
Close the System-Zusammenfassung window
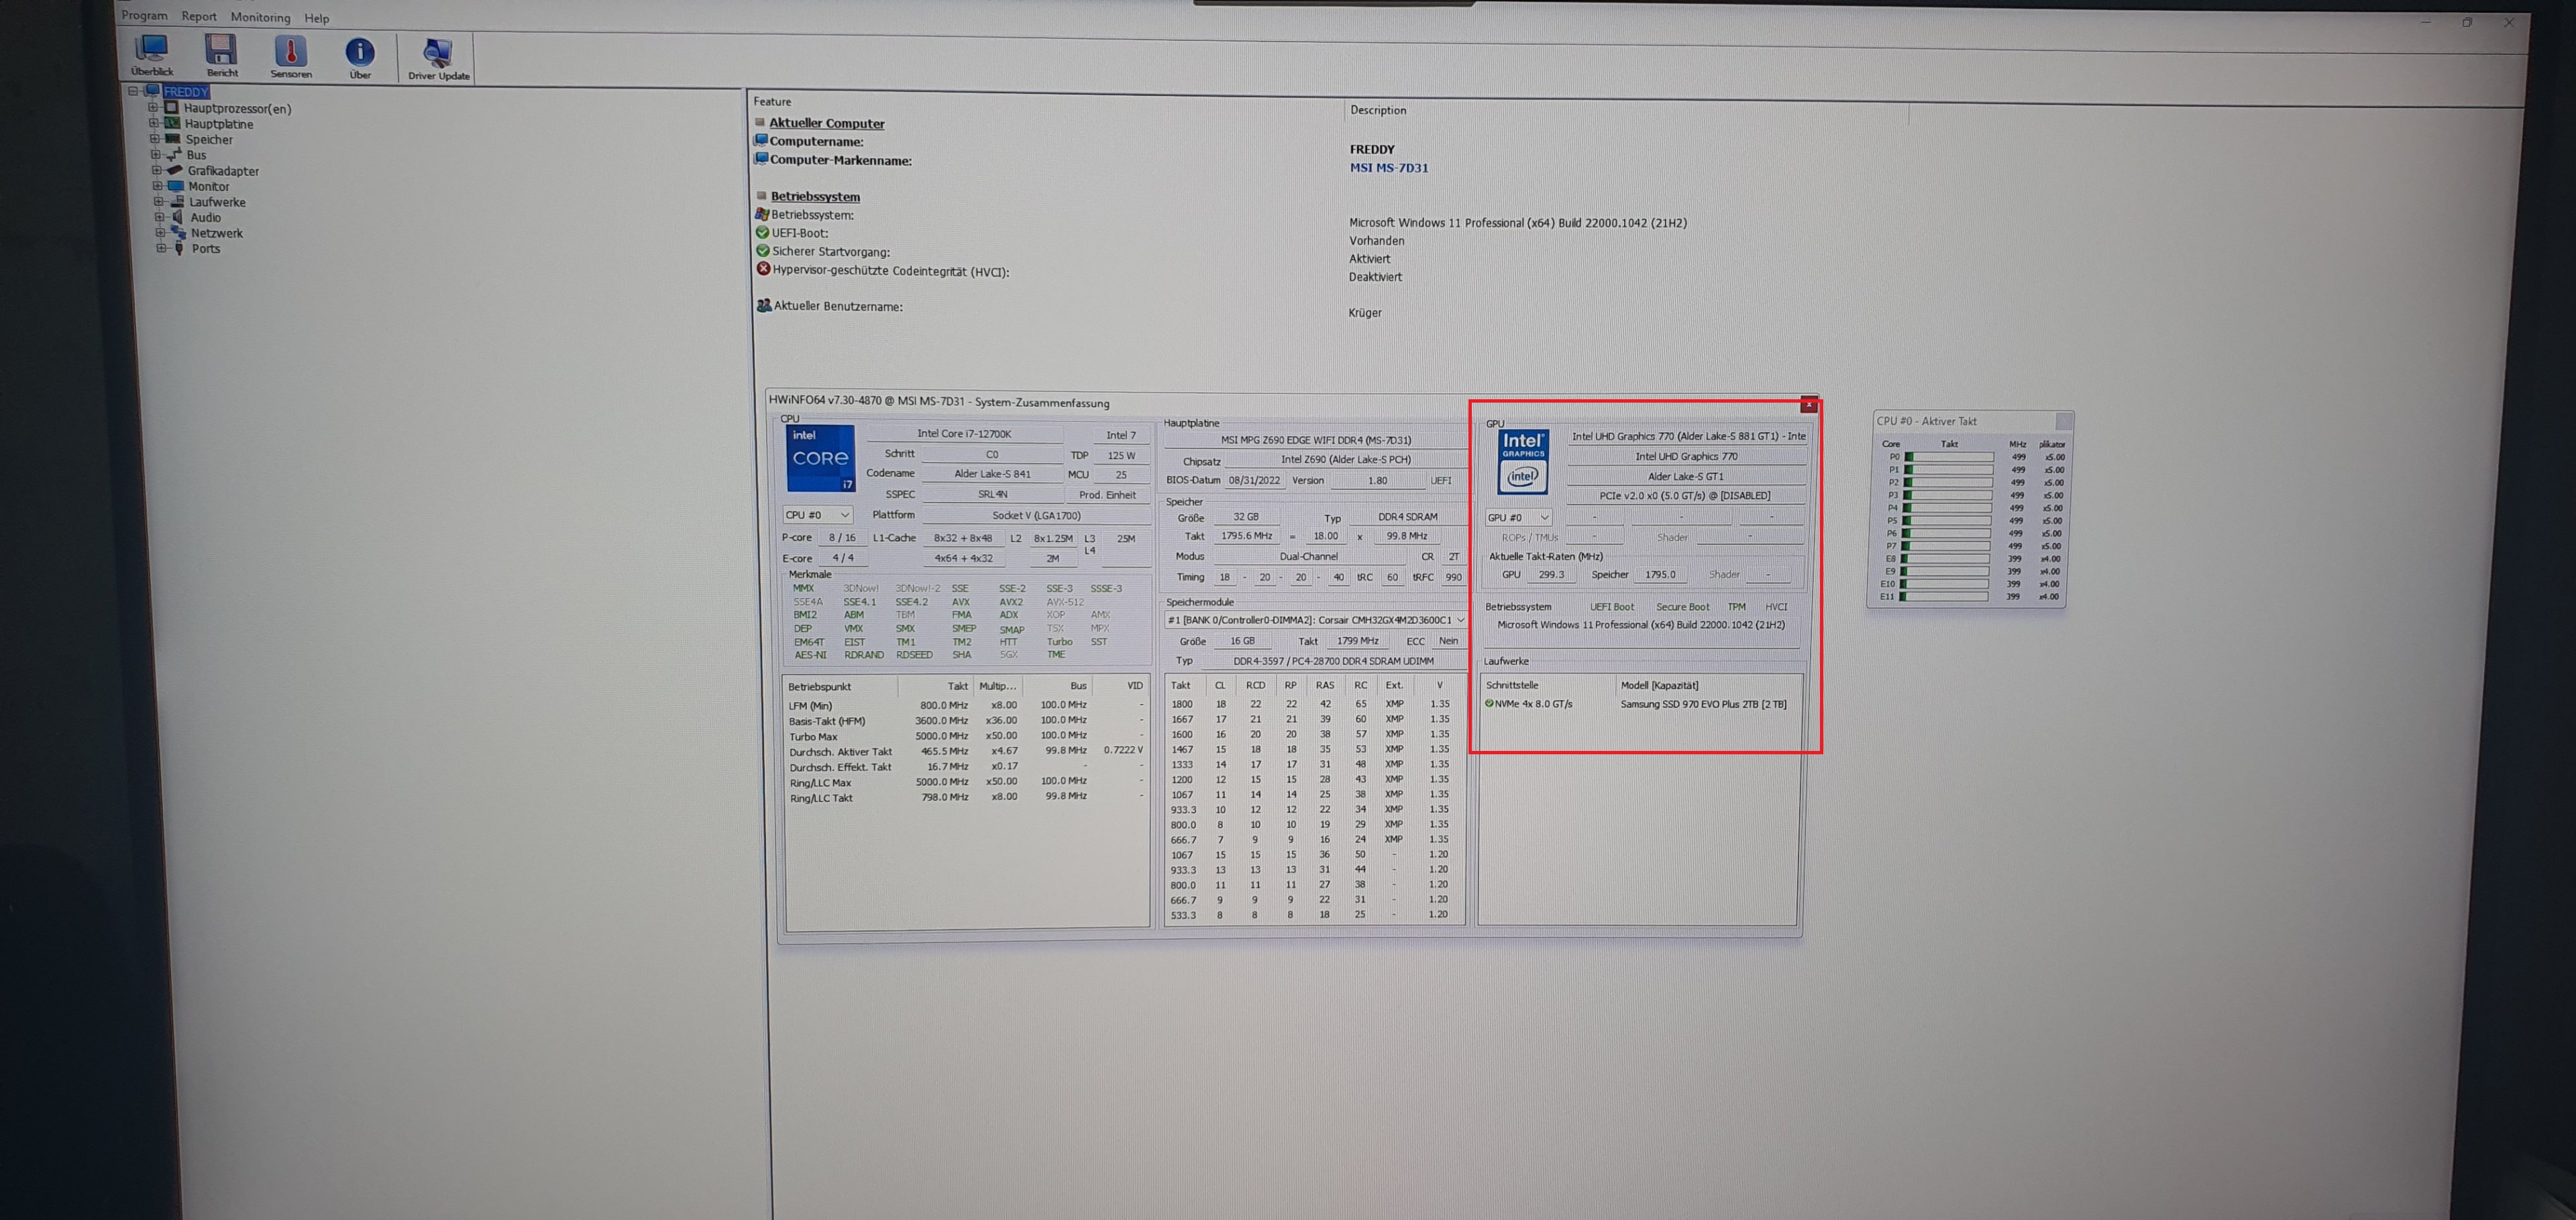pos(1808,405)
